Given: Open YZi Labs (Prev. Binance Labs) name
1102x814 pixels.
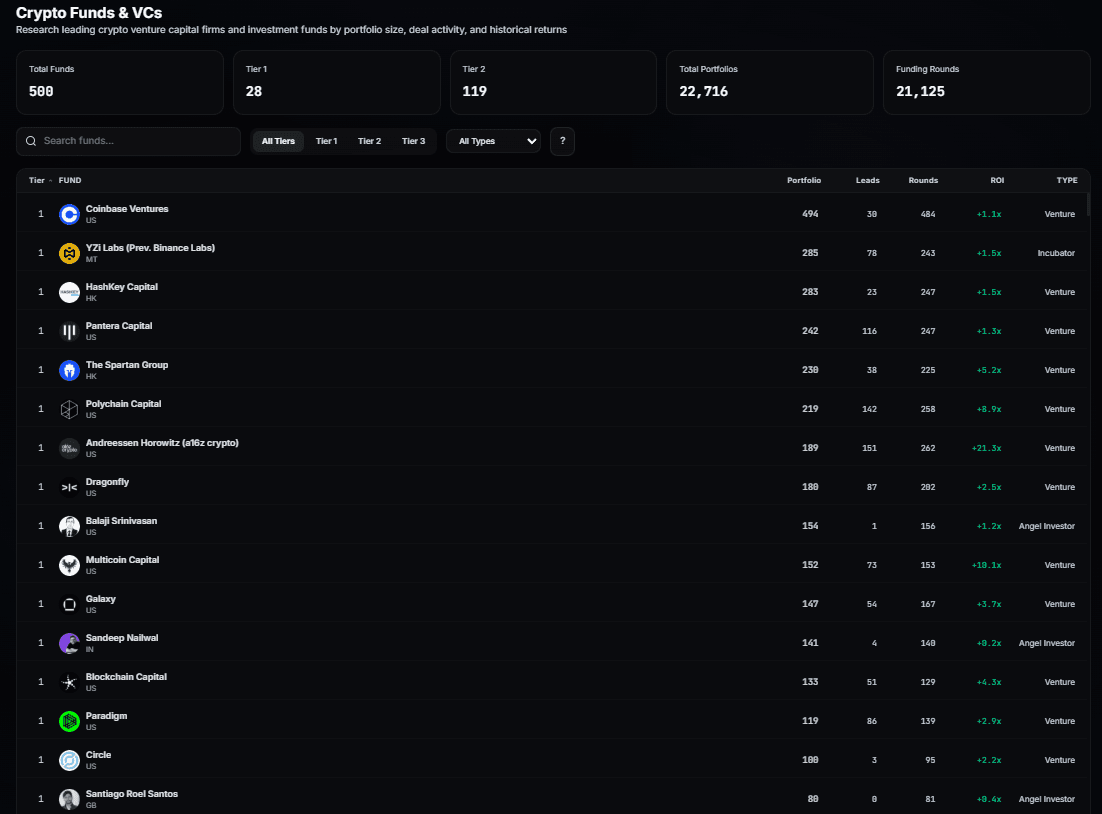Looking at the screenshot, I should click(150, 247).
